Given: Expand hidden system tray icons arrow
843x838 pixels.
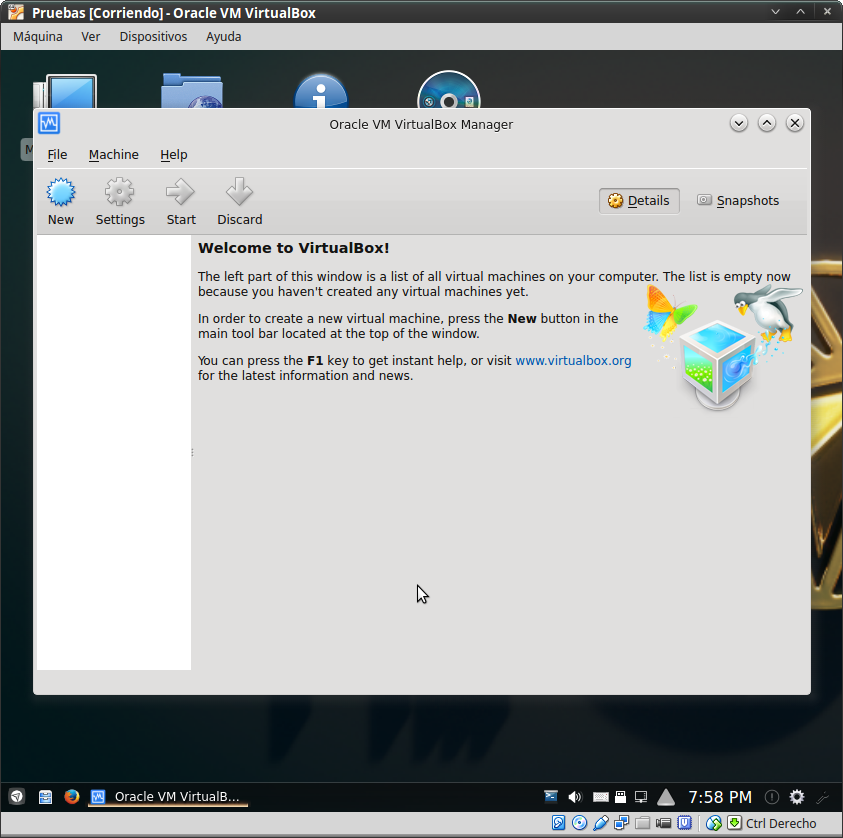Looking at the screenshot, I should click(x=666, y=797).
